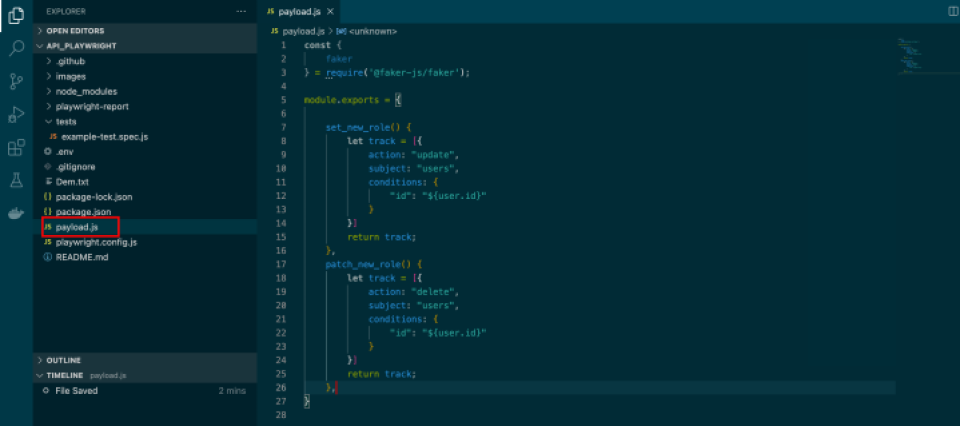Collapse the tests folder

145,121
